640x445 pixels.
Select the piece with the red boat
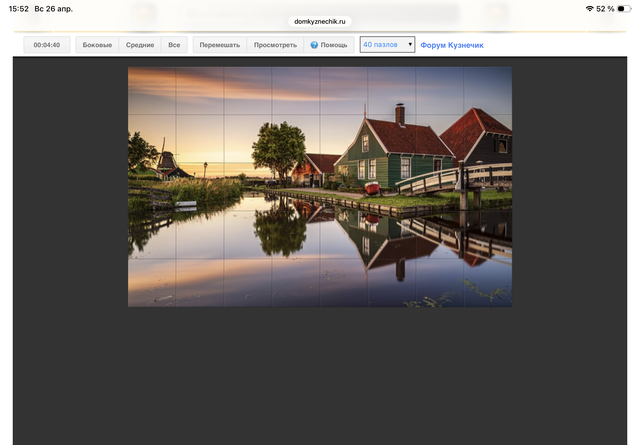372,187
